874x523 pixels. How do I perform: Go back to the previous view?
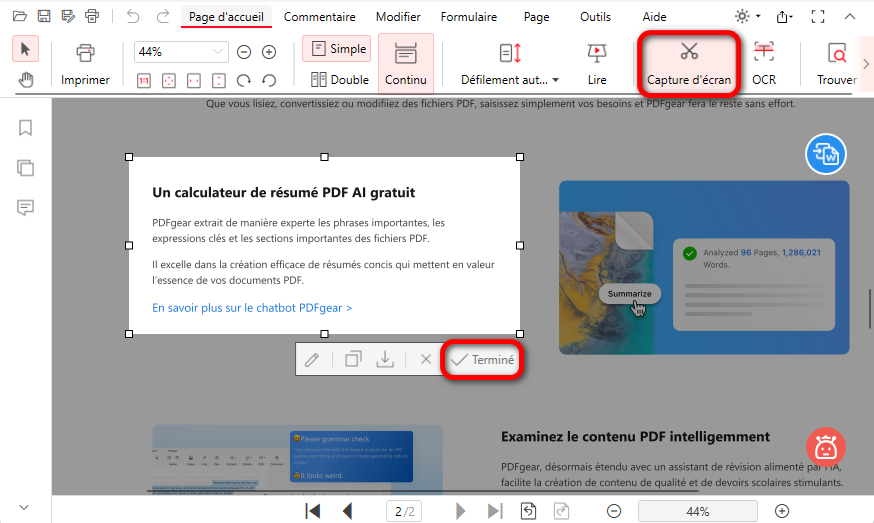[x=528, y=511]
